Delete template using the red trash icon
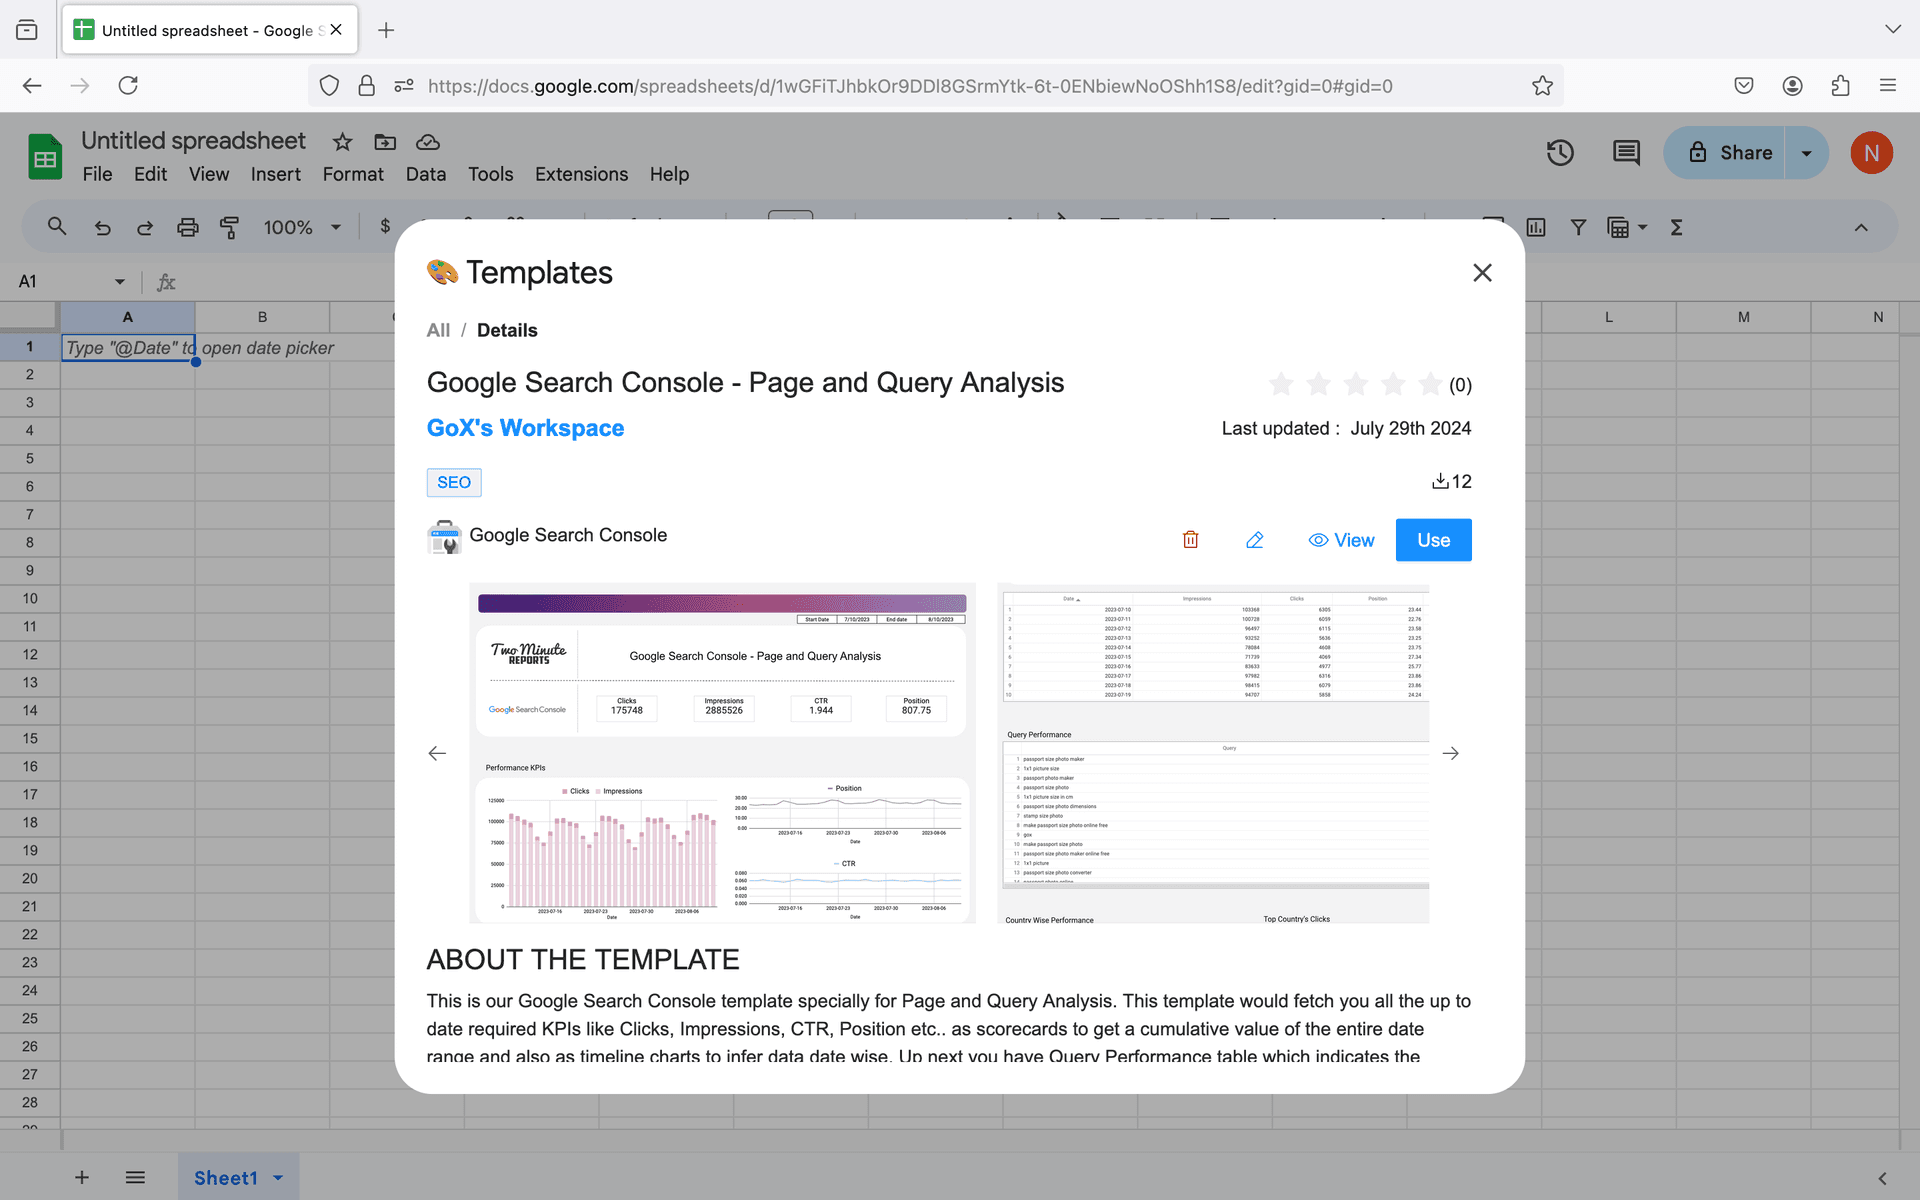 1190,540
